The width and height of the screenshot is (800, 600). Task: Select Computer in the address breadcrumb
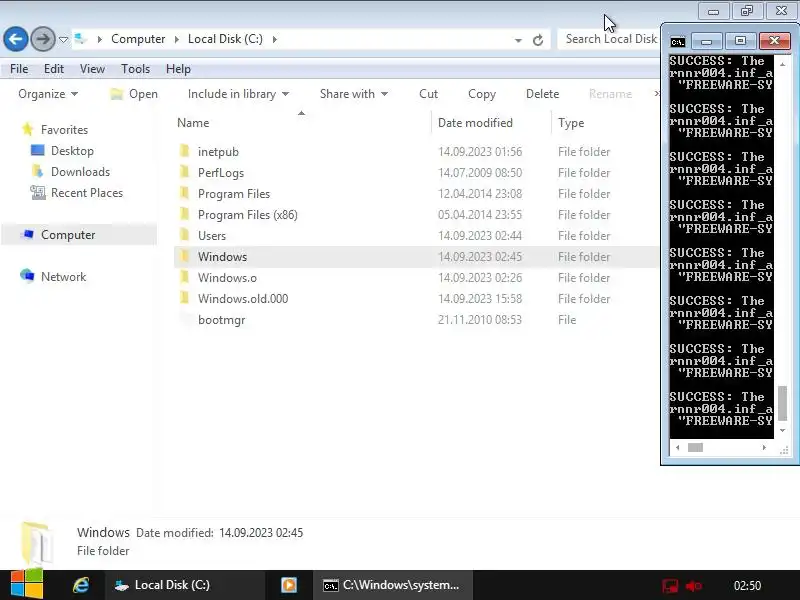[x=138, y=39]
